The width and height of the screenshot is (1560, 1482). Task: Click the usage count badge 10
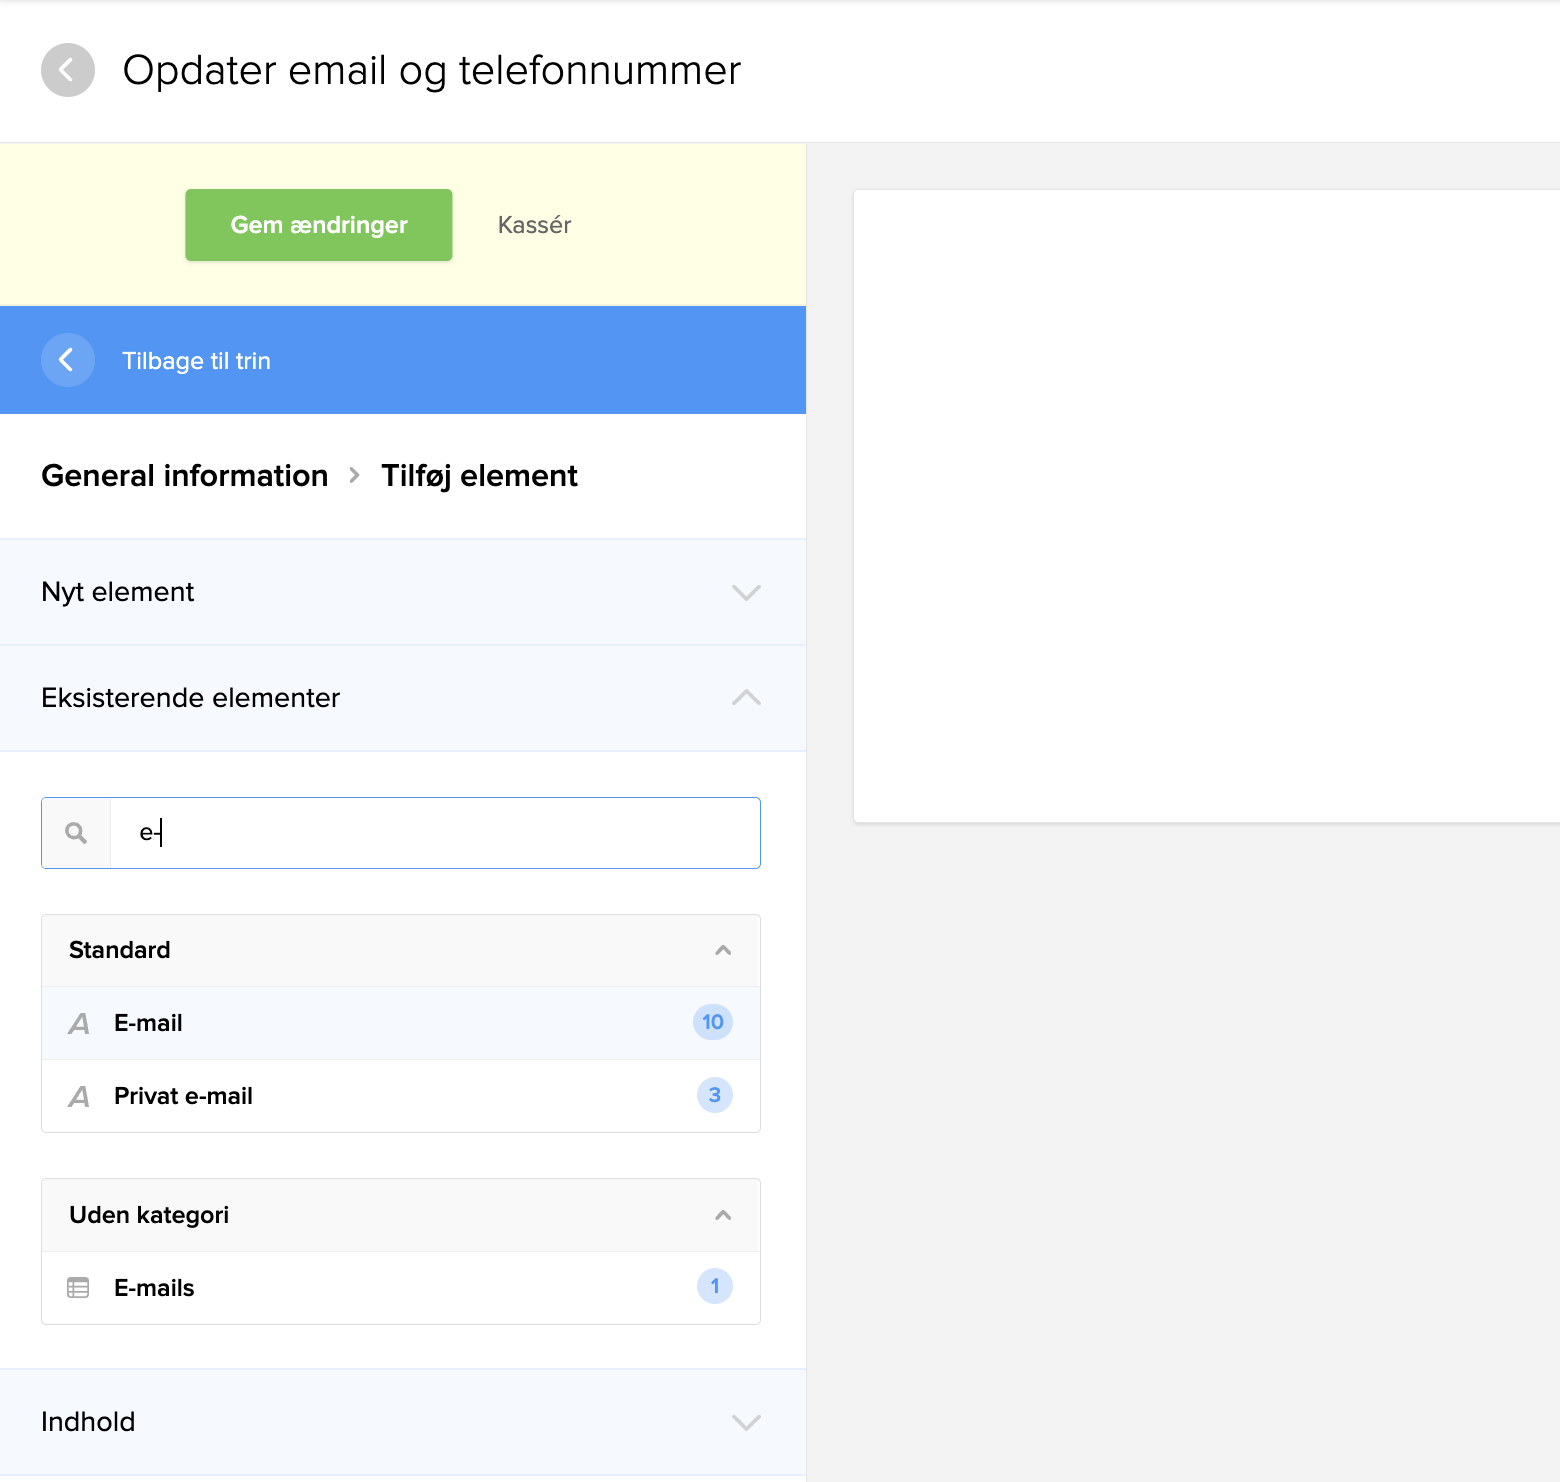712,1022
